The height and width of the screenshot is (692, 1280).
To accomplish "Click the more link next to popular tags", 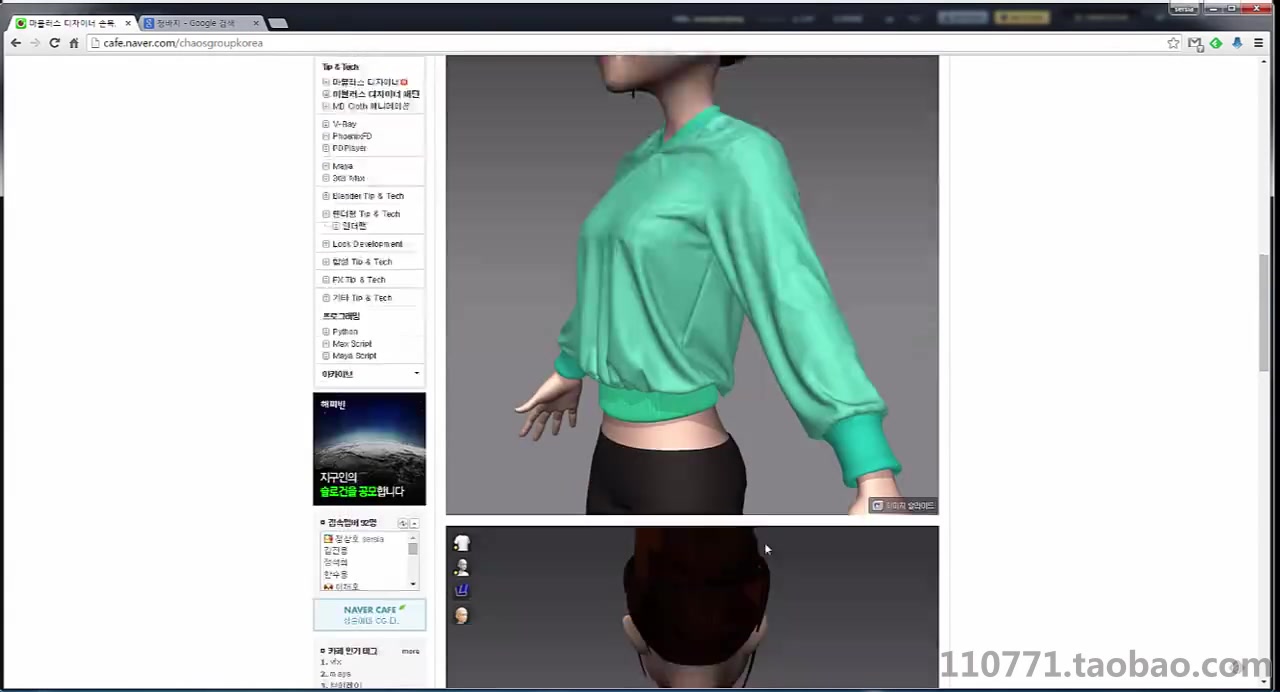I will [410, 651].
